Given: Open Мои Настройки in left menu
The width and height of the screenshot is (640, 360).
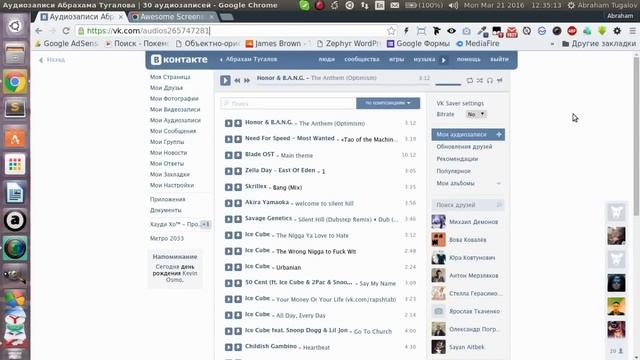Looking at the screenshot, I should 171,185.
